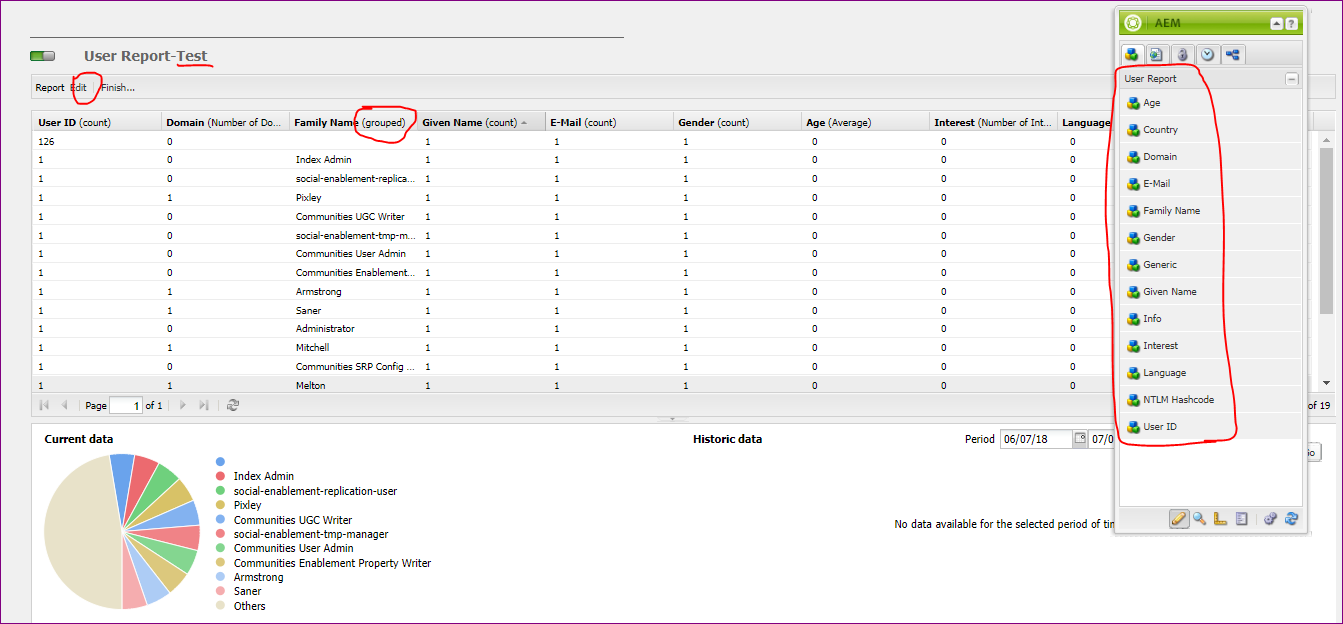Open the Report menu

click(49, 87)
